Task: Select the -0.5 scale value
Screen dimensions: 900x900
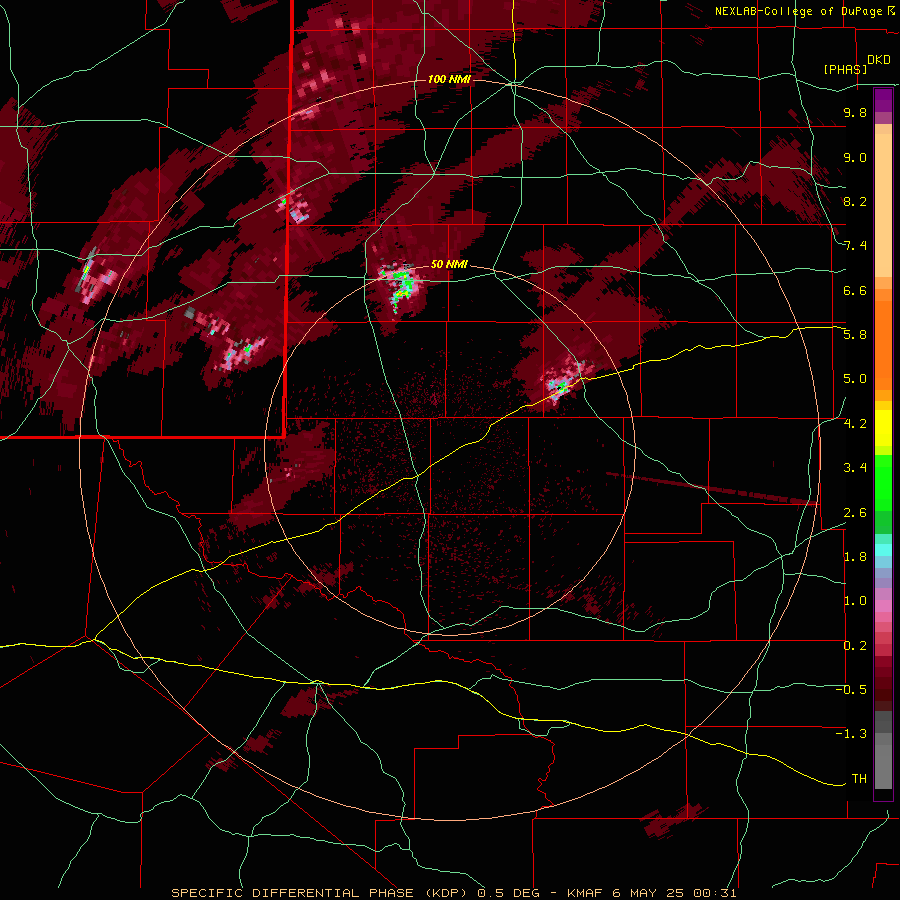Action: (851, 690)
